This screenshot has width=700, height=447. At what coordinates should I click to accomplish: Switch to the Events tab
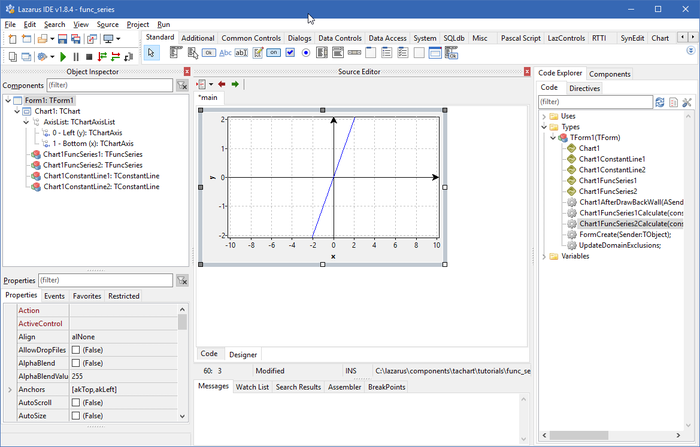[54, 296]
